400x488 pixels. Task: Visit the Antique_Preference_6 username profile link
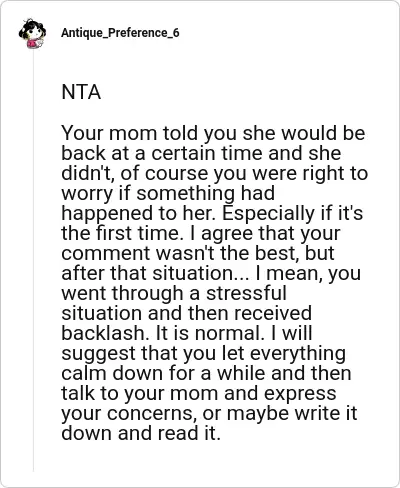[120, 33]
